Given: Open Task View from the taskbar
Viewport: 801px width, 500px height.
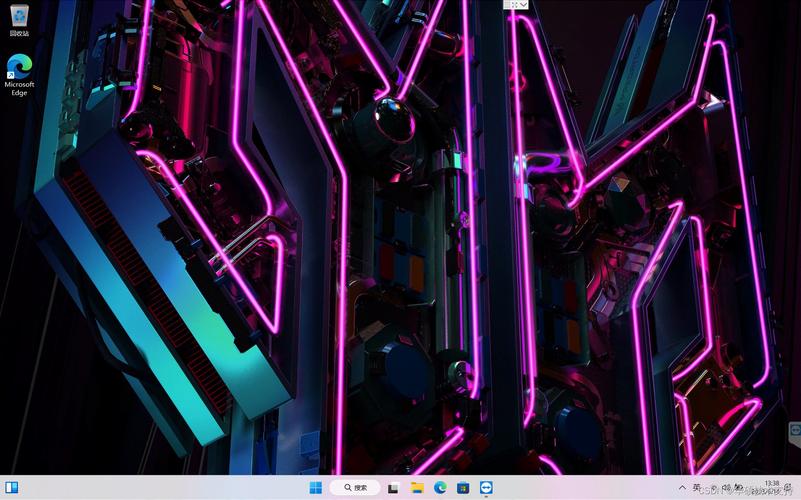Looking at the screenshot, I should click(x=393, y=488).
